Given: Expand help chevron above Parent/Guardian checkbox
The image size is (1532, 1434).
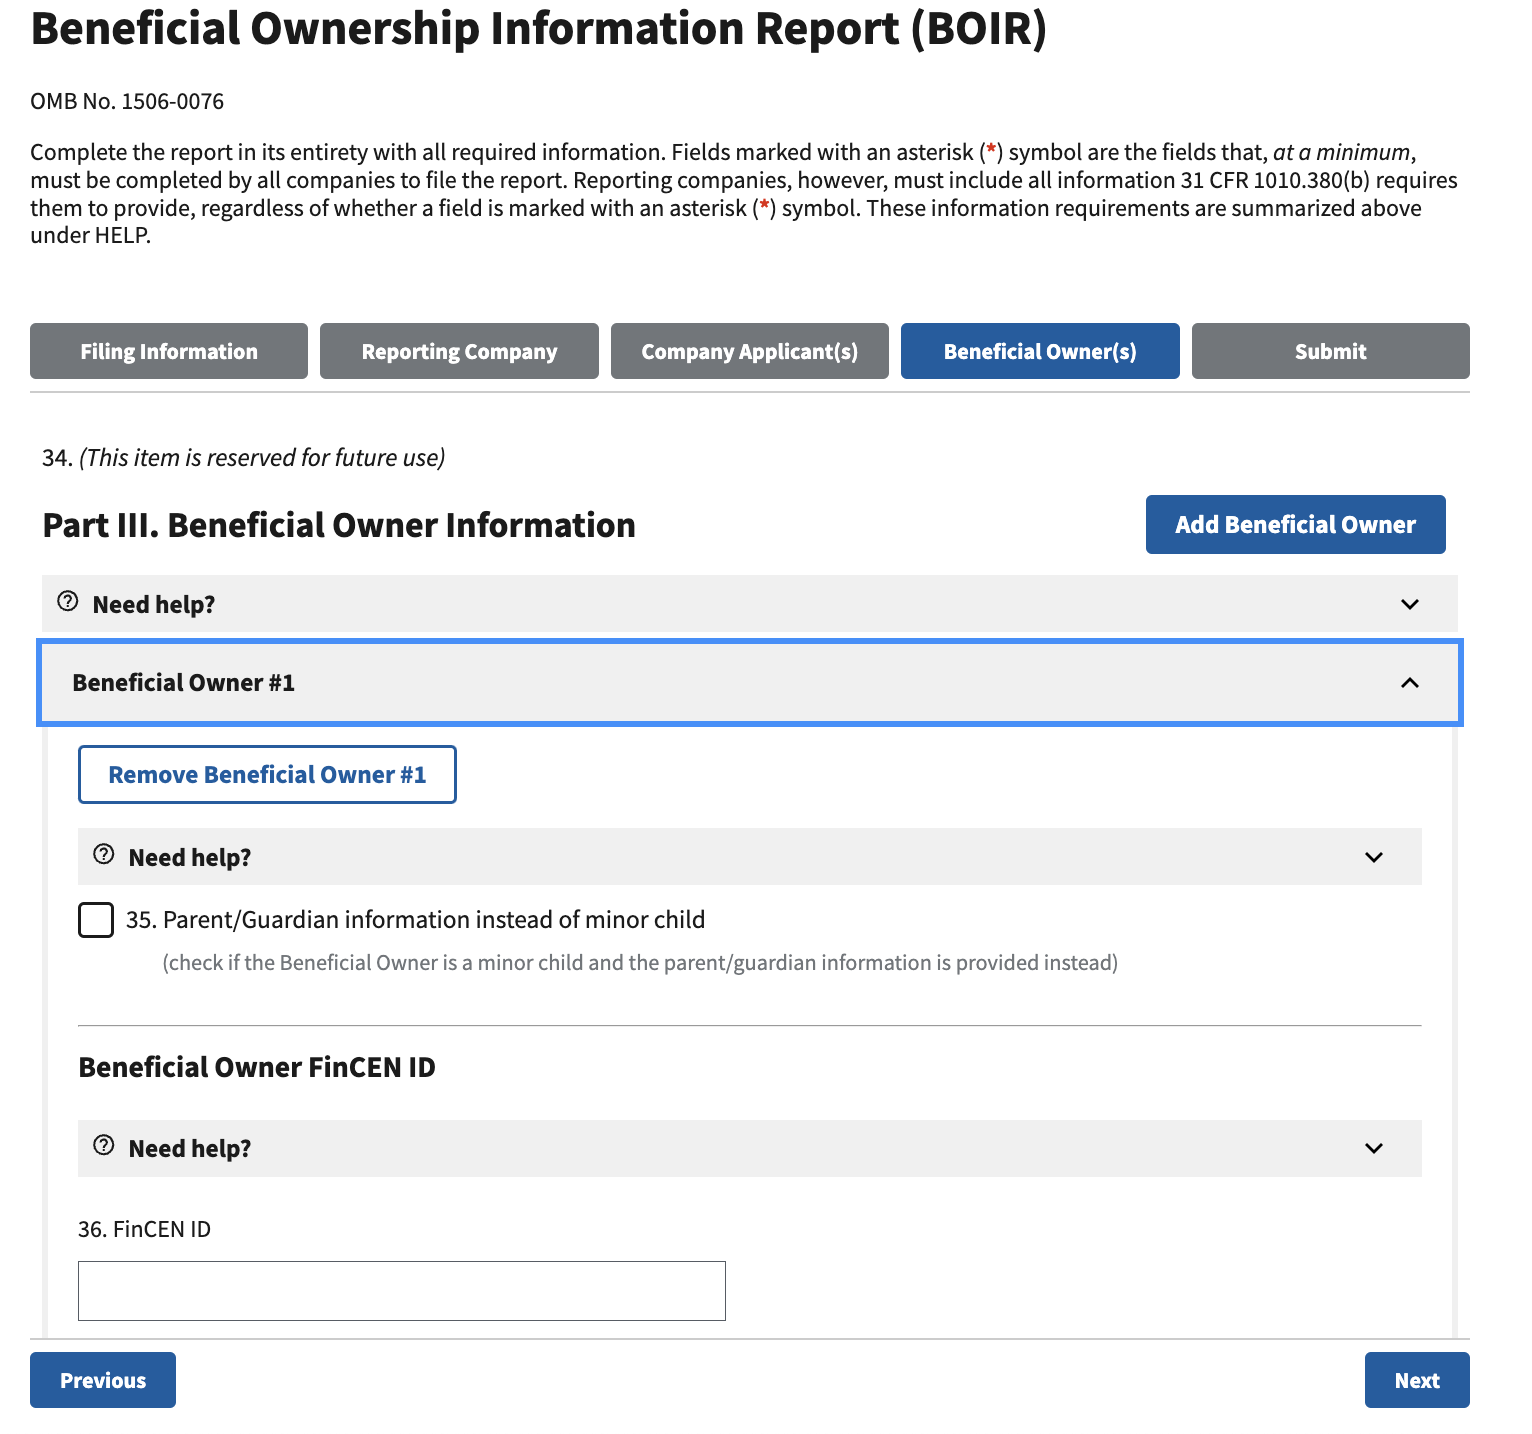Looking at the screenshot, I should click(x=1373, y=857).
